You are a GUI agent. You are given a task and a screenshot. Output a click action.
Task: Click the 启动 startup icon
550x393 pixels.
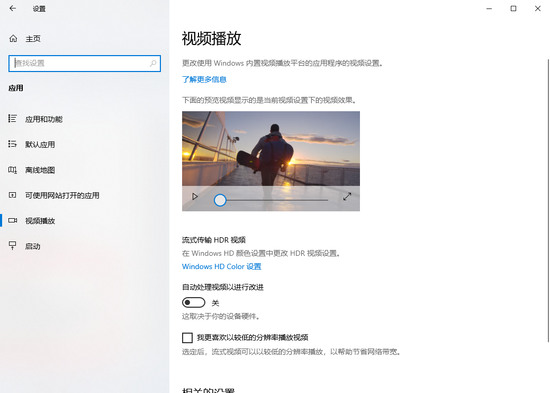coord(13,246)
